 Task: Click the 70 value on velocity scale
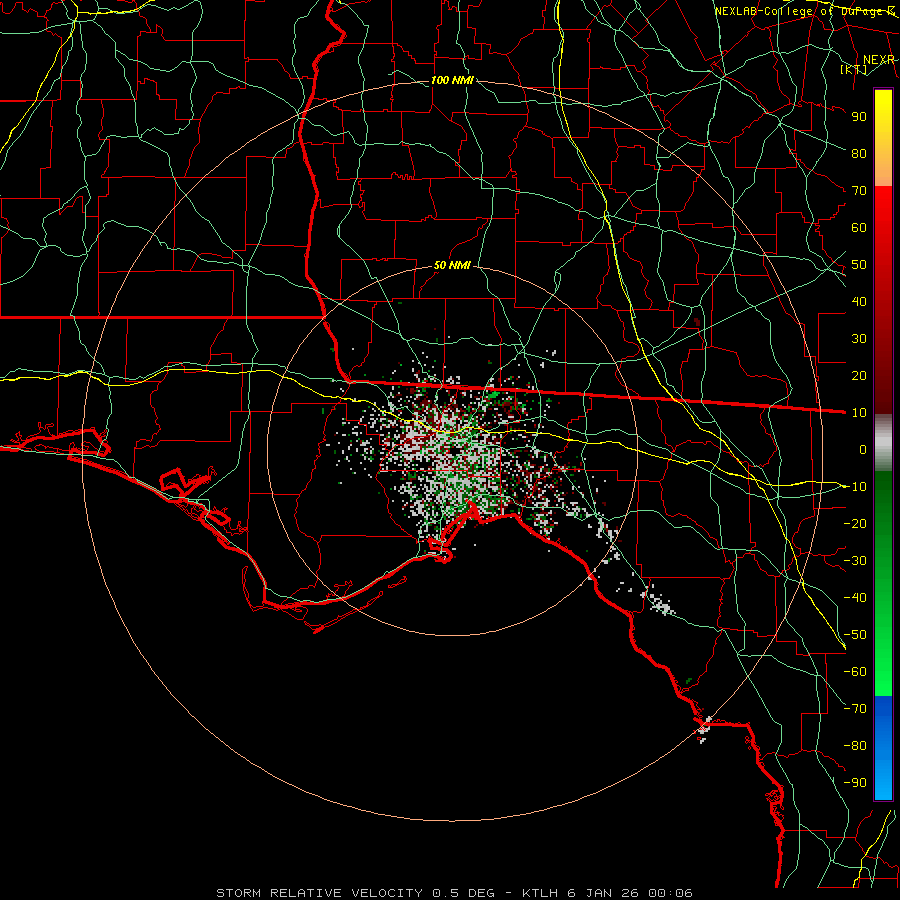point(859,191)
